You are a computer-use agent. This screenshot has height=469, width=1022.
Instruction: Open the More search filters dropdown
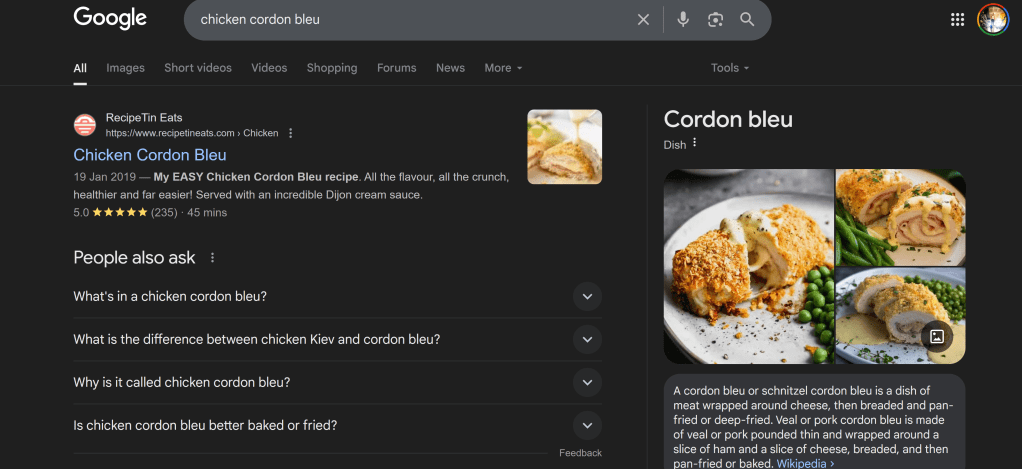tap(503, 68)
